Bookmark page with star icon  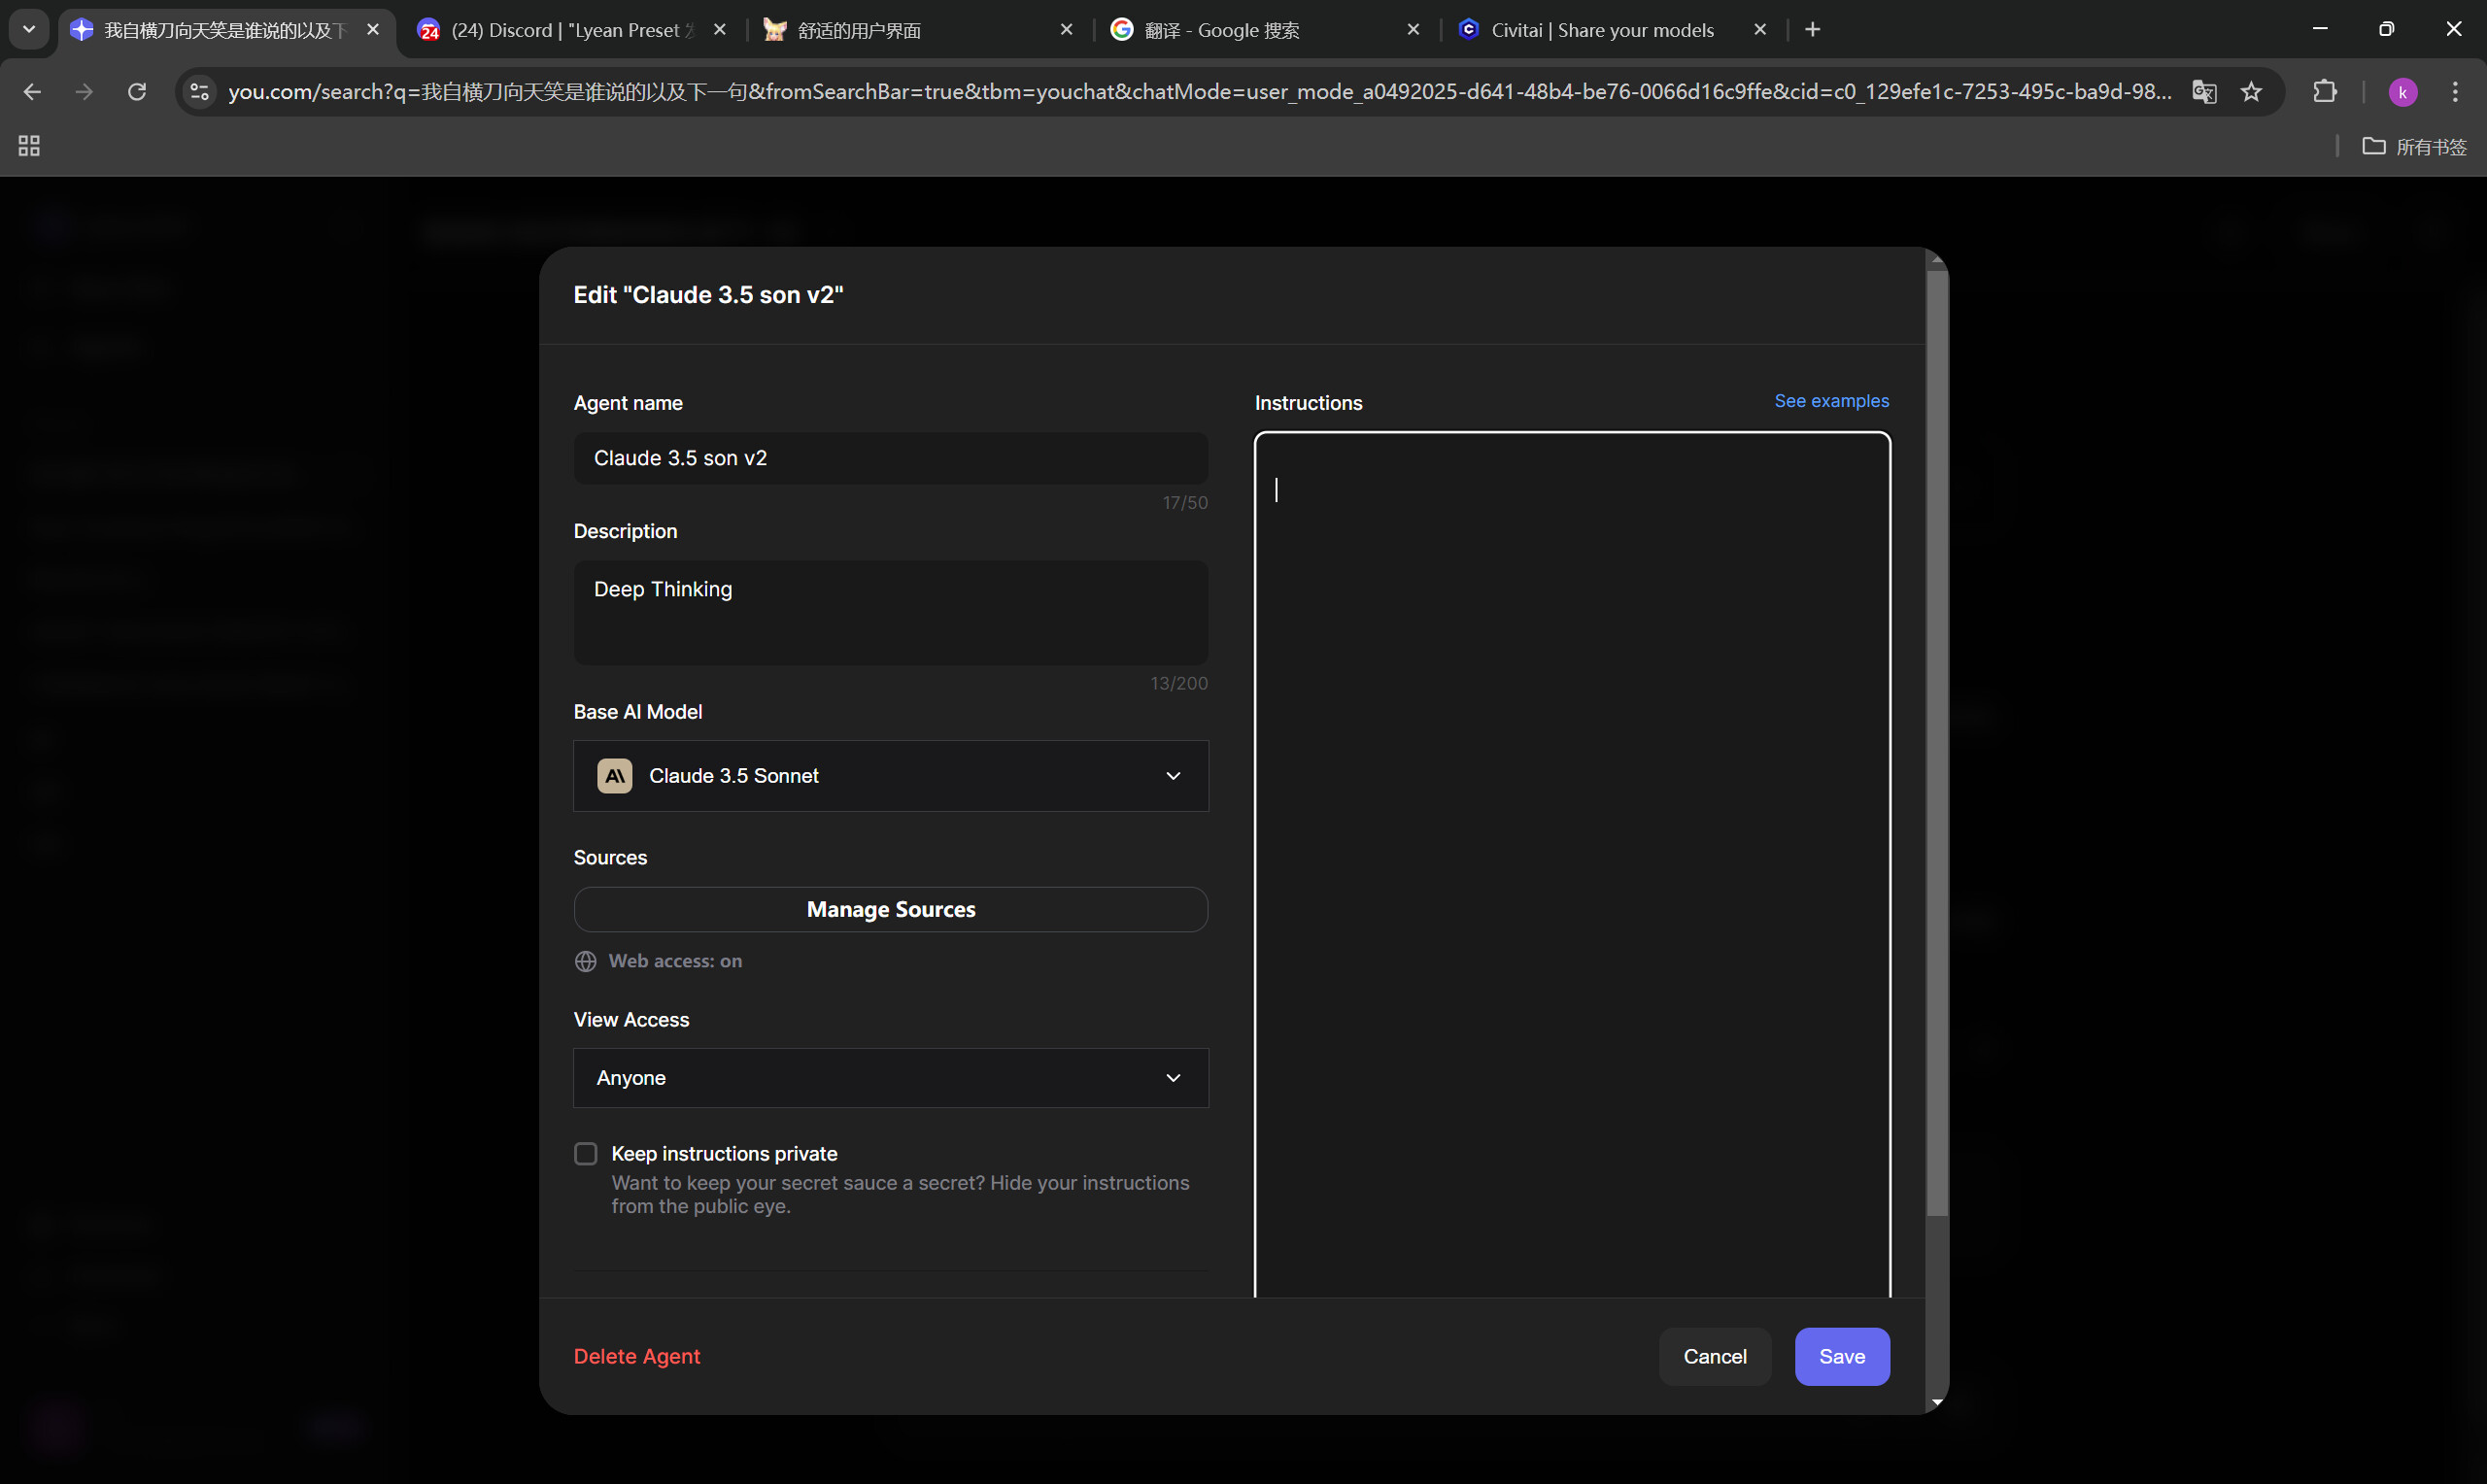(2251, 92)
